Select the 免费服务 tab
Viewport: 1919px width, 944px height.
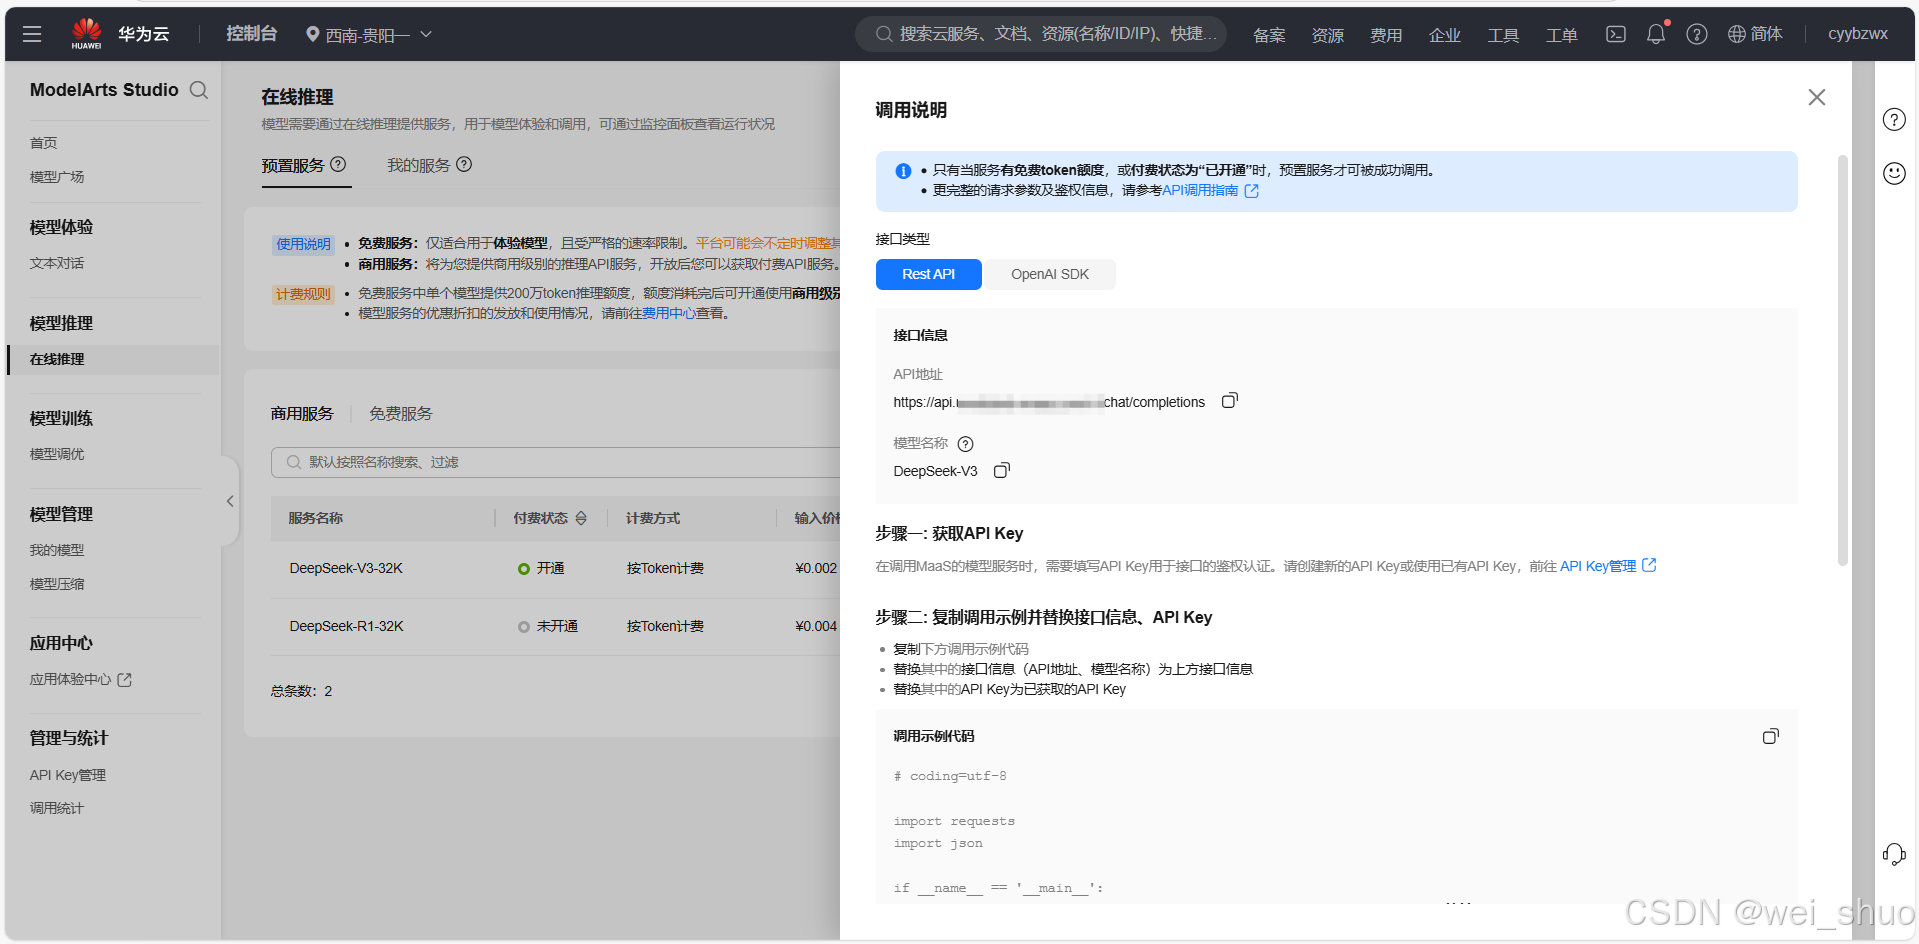coord(401,413)
